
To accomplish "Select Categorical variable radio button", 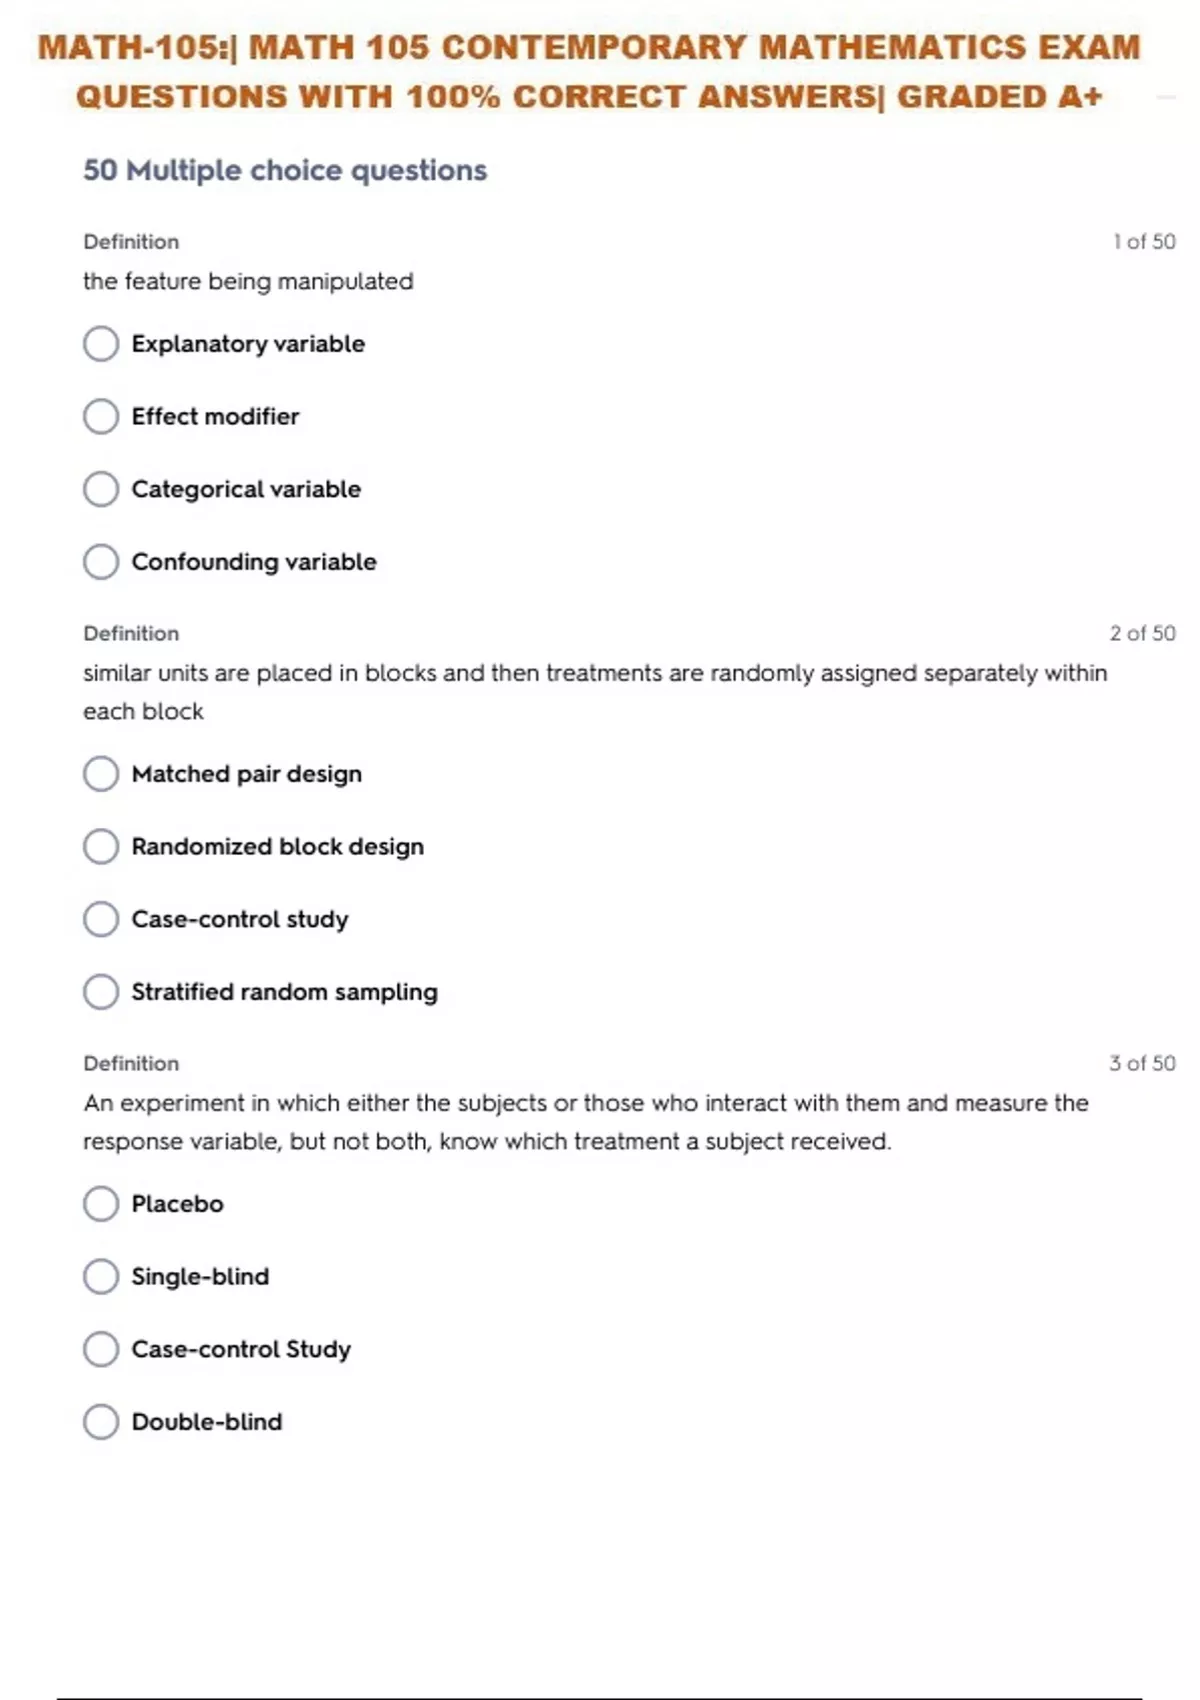I will point(101,489).
